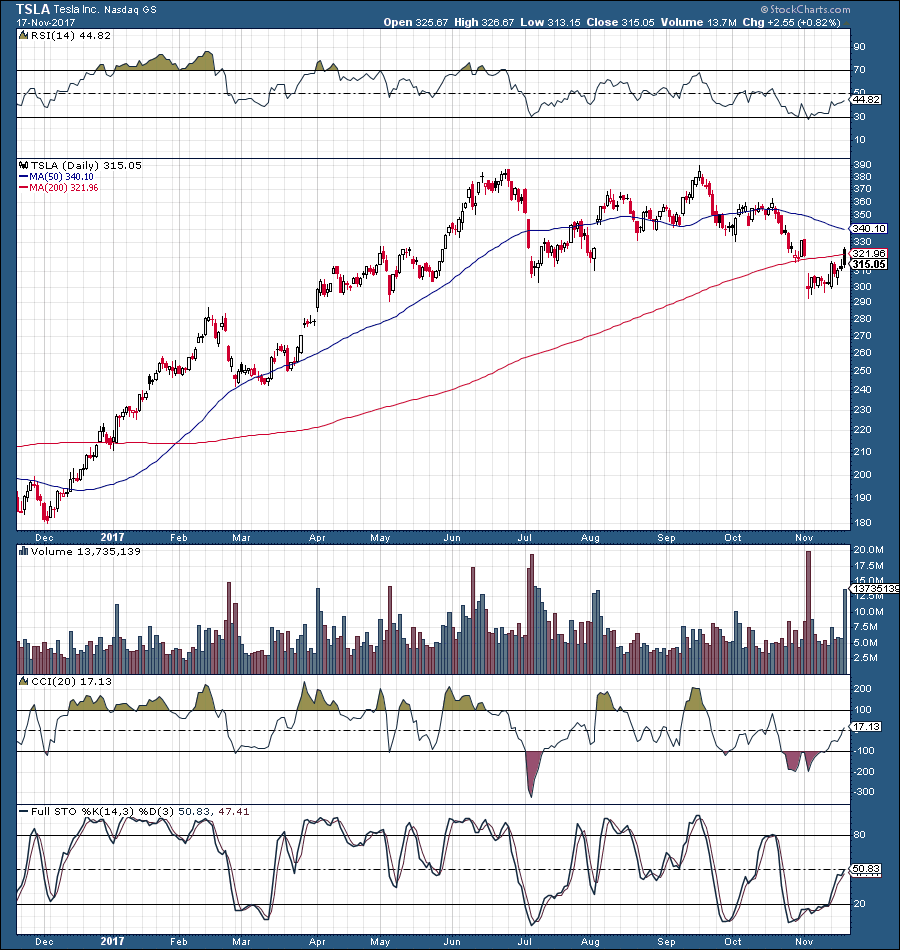The image size is (900, 950).
Task: Click the 'High 326.67' header value
Action: click(x=484, y=22)
